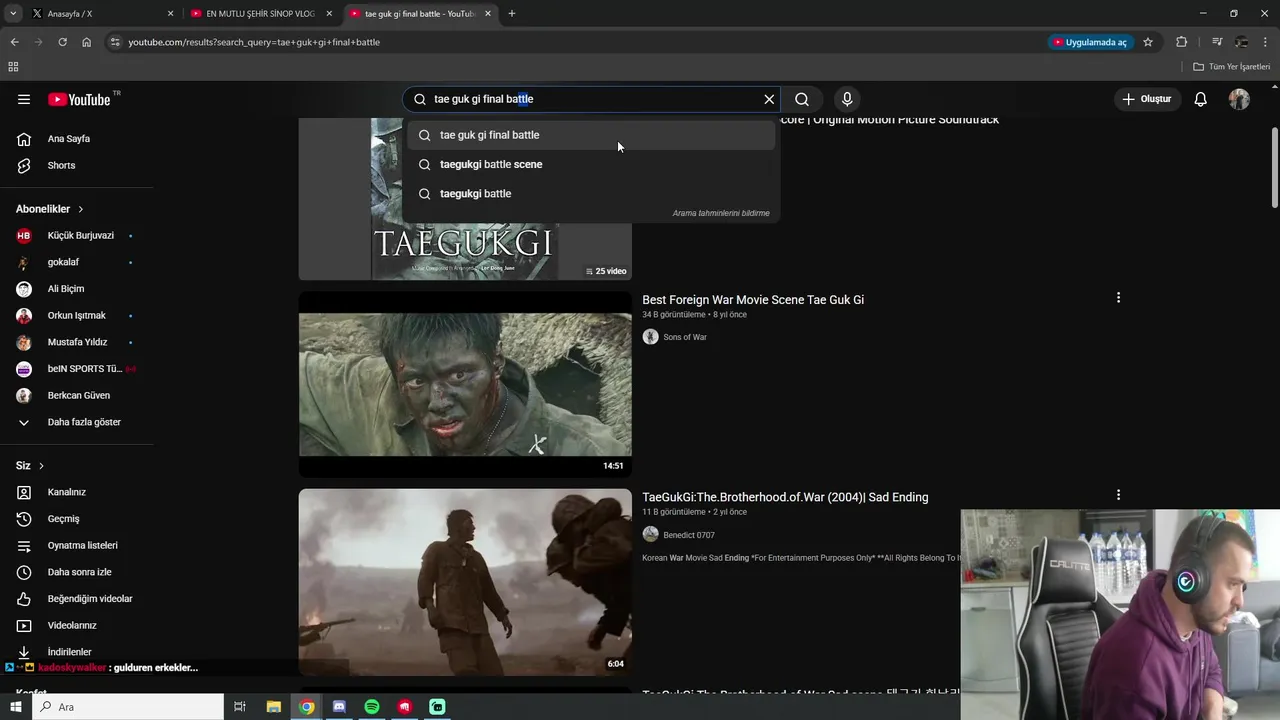Click Uygulamada aç button
Image resolution: width=1280 pixels, height=720 pixels.
click(1090, 42)
